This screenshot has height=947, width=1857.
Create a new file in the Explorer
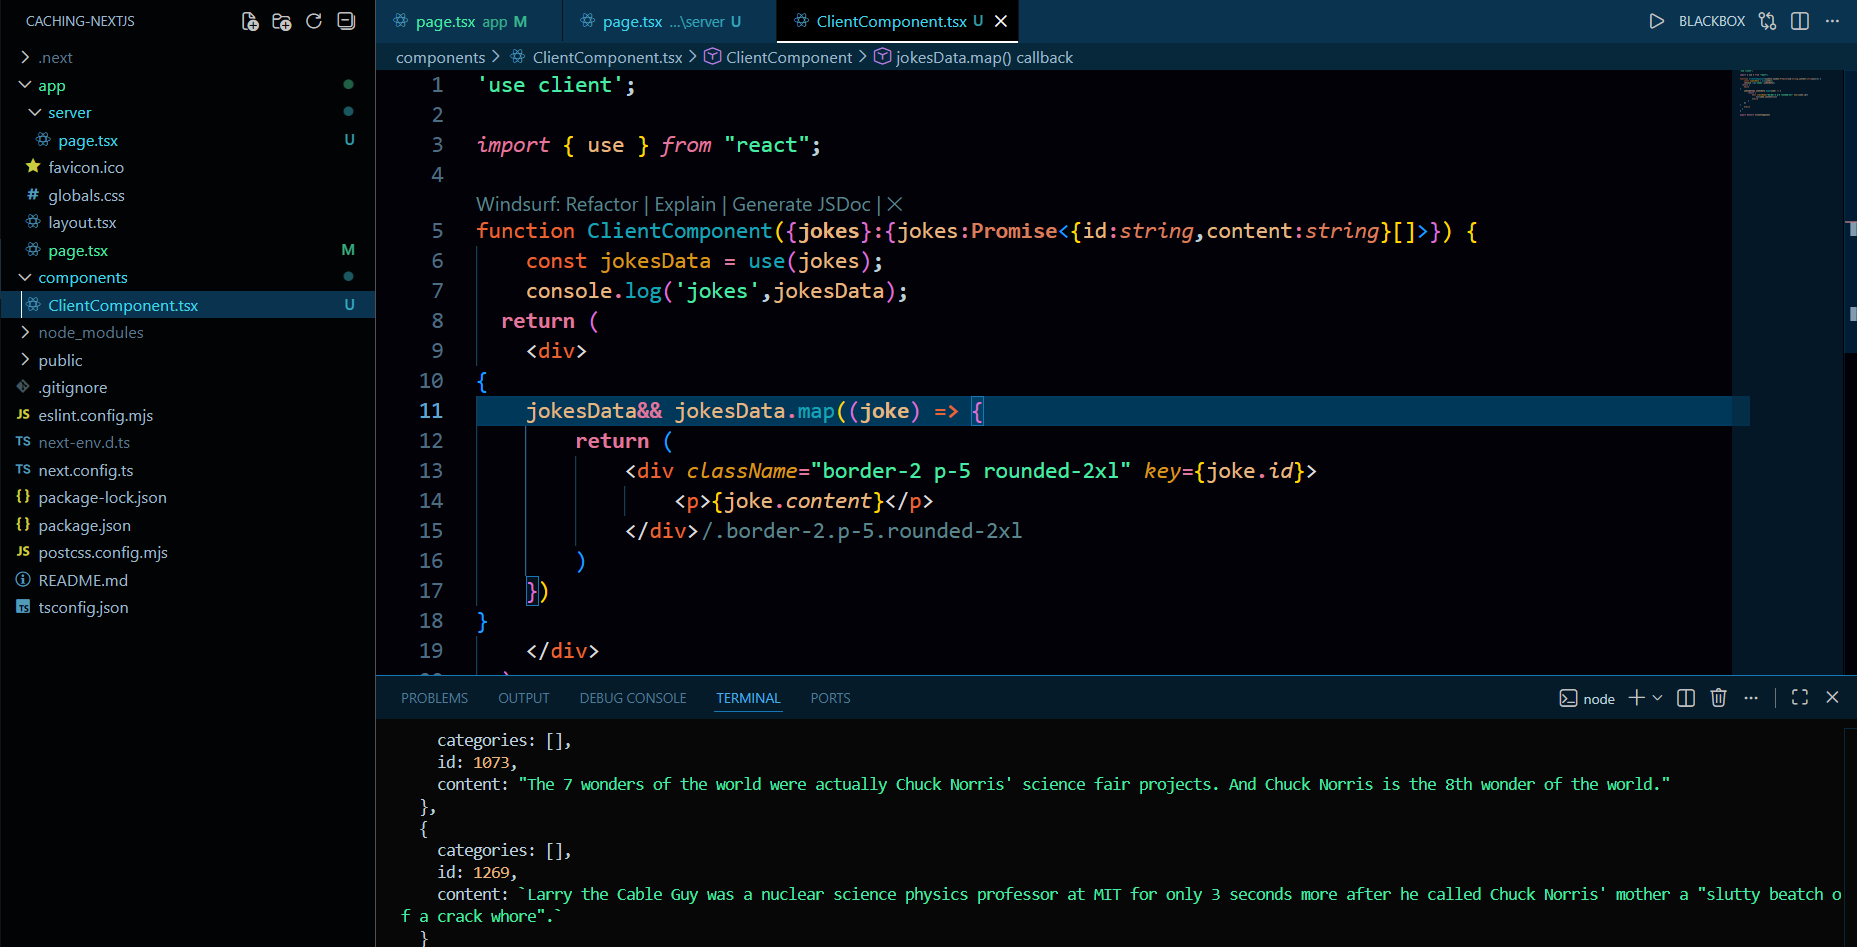coord(249,21)
